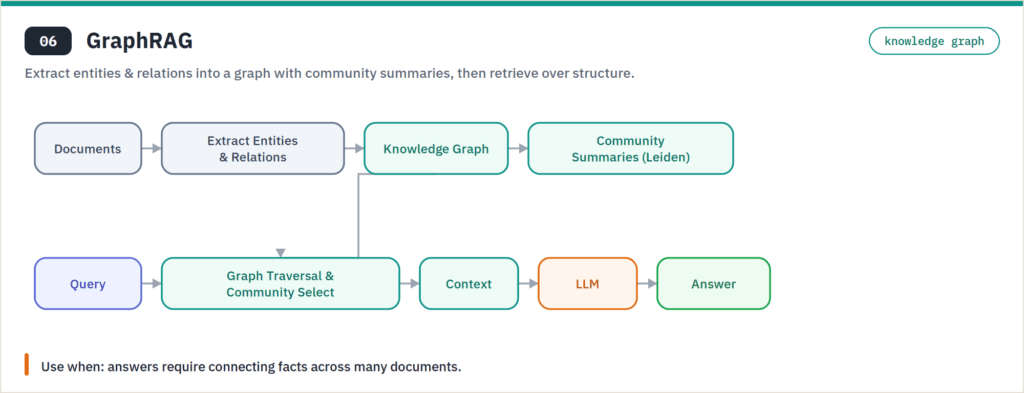The height and width of the screenshot is (393, 1024).
Task: Click the Documents node
Action: tap(88, 148)
